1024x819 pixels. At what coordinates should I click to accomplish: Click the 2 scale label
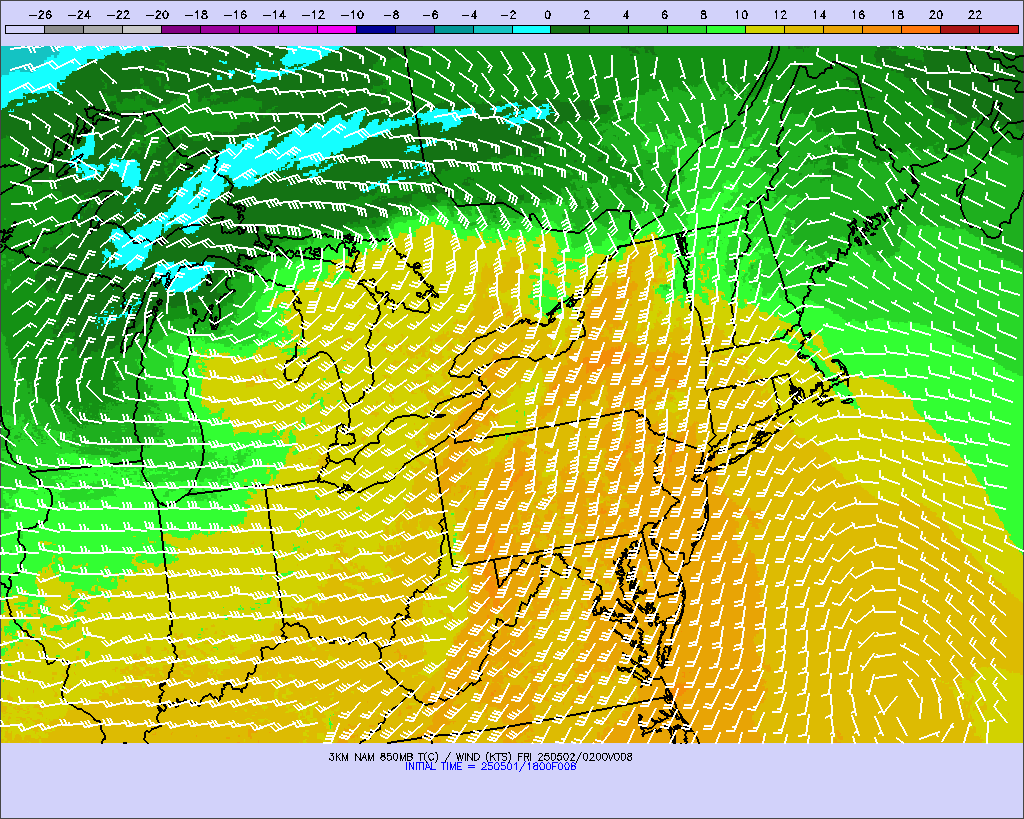tap(586, 14)
